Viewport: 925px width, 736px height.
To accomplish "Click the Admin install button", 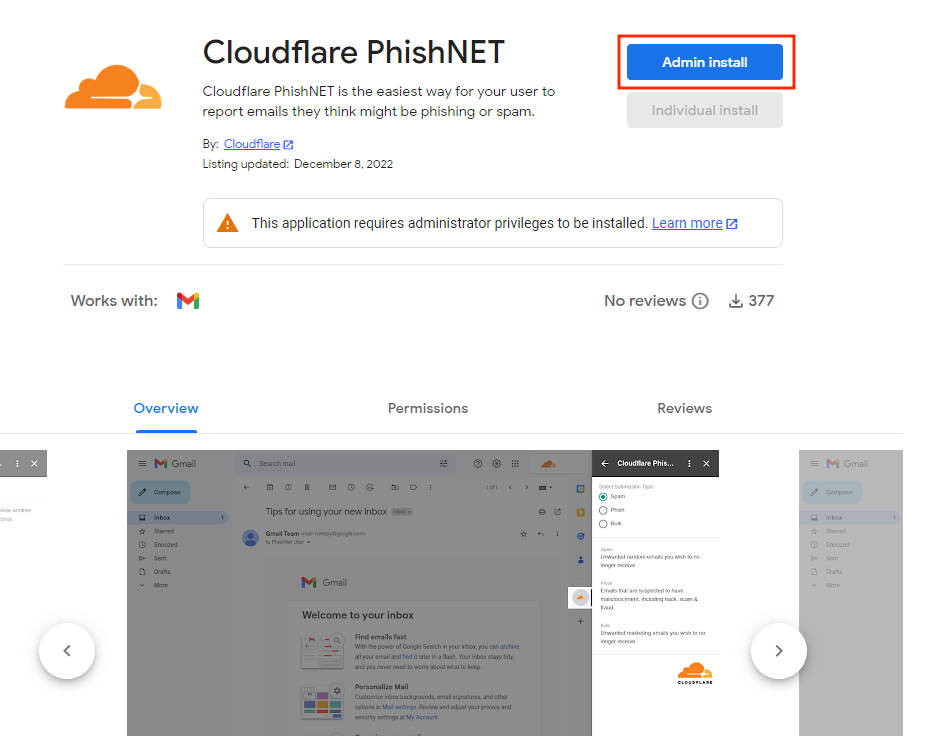I will [x=704, y=62].
